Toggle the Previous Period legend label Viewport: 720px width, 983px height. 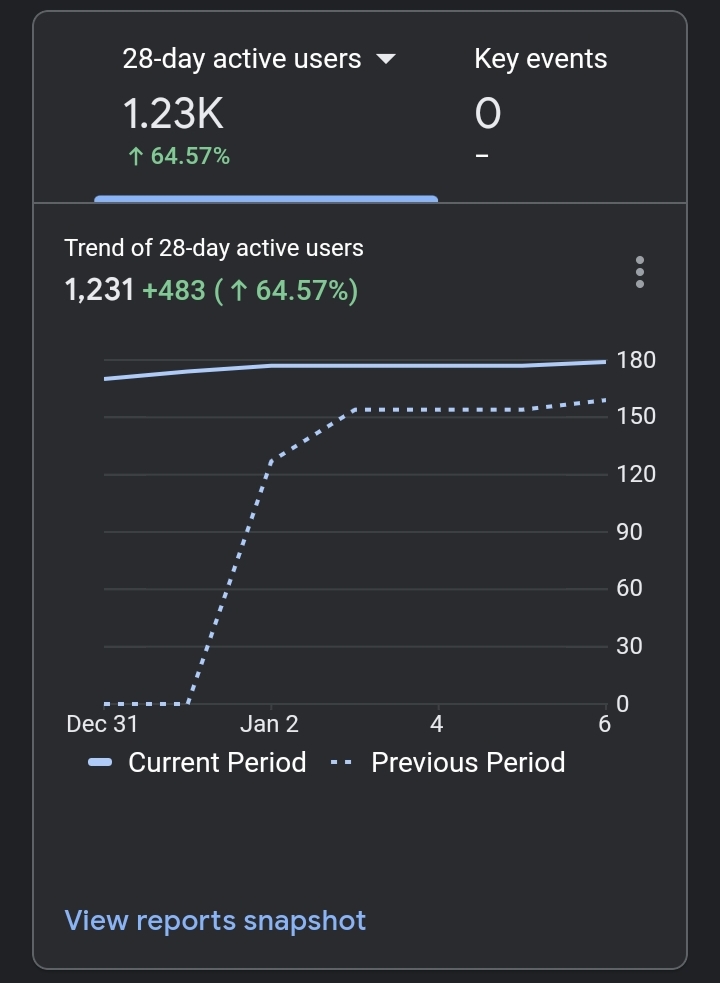[468, 763]
